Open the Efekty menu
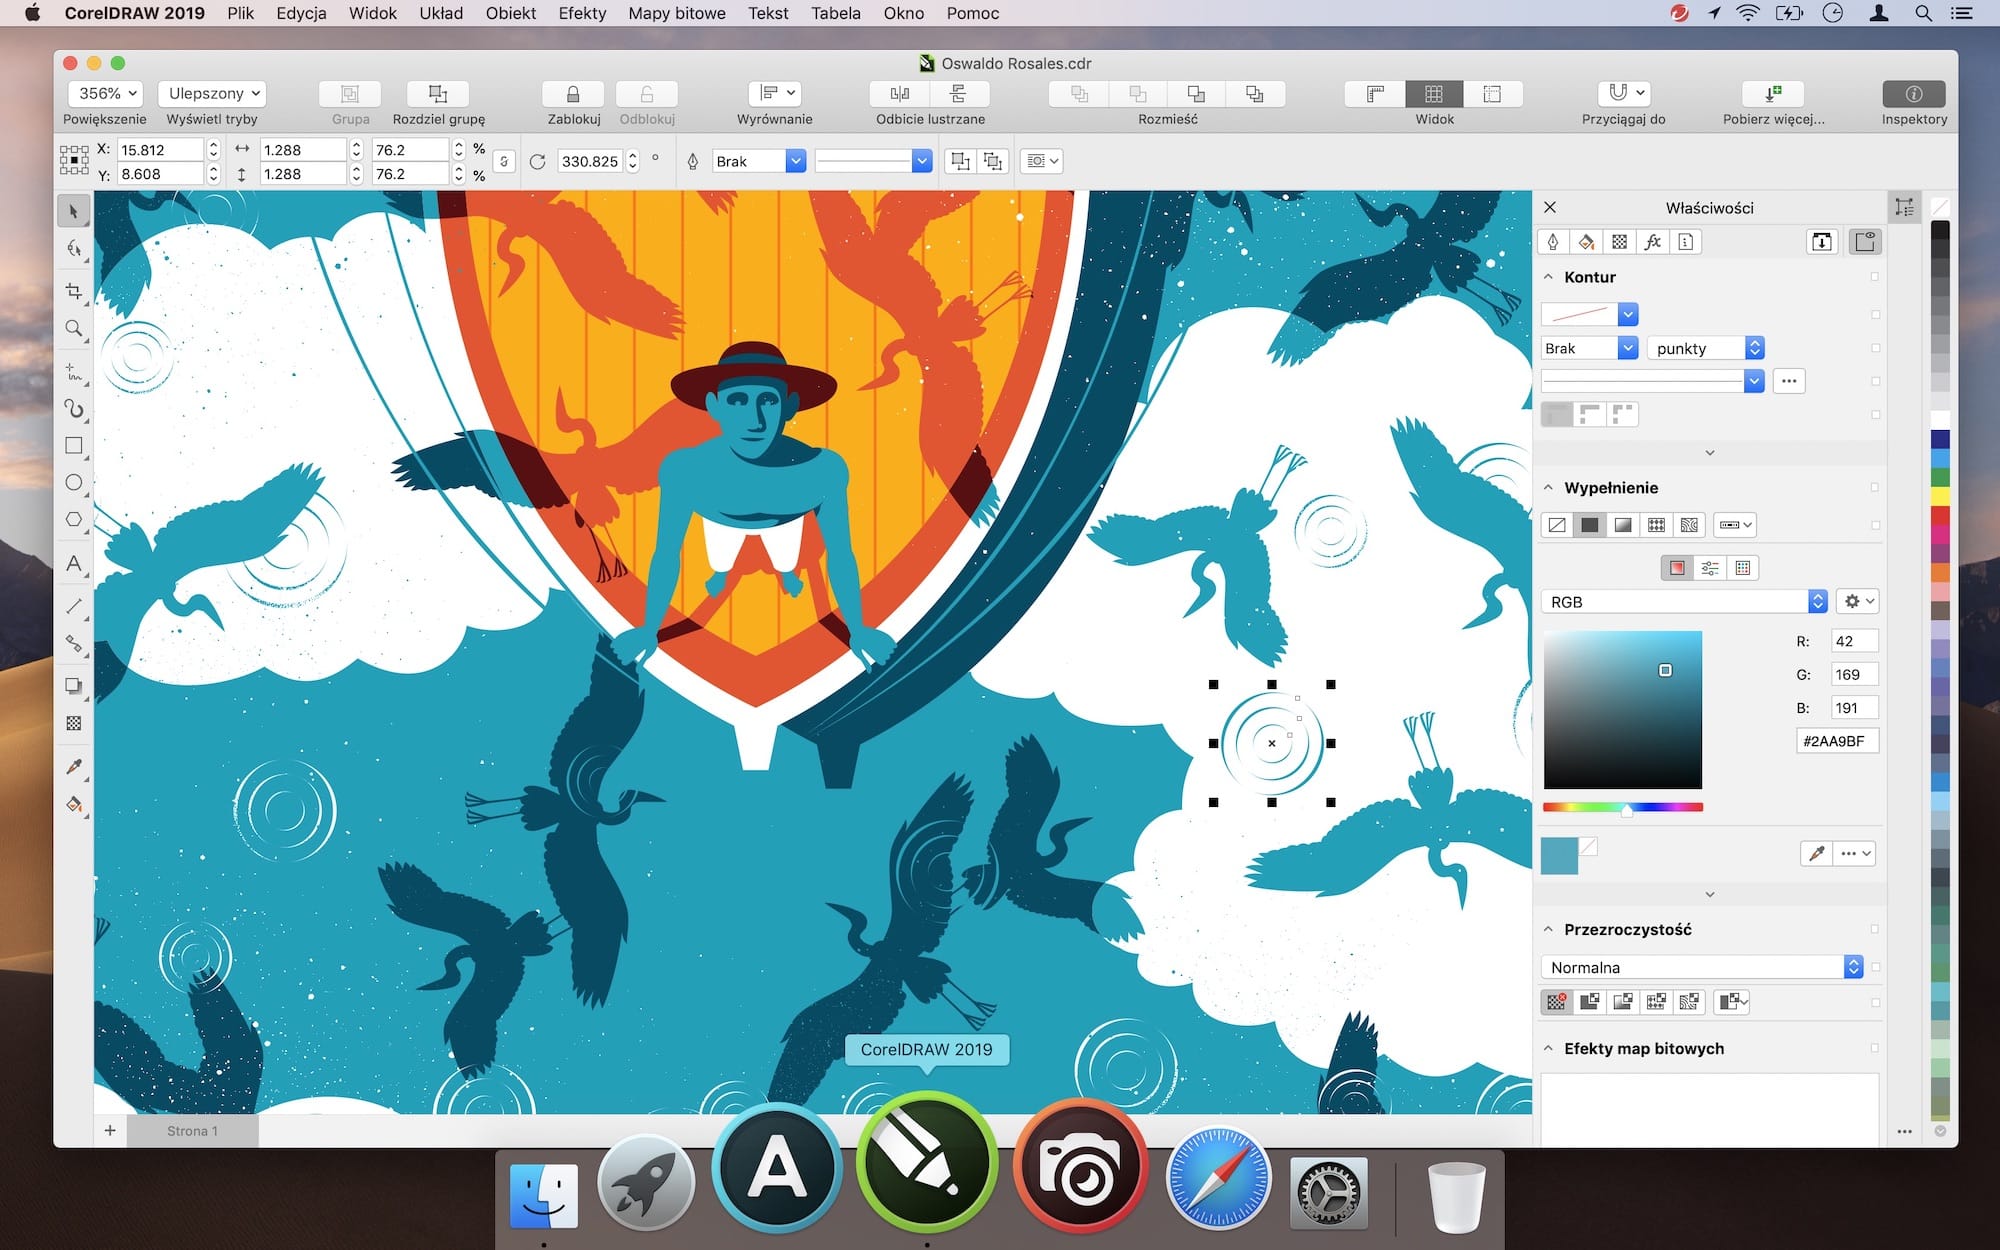The image size is (2000, 1250). coord(582,13)
